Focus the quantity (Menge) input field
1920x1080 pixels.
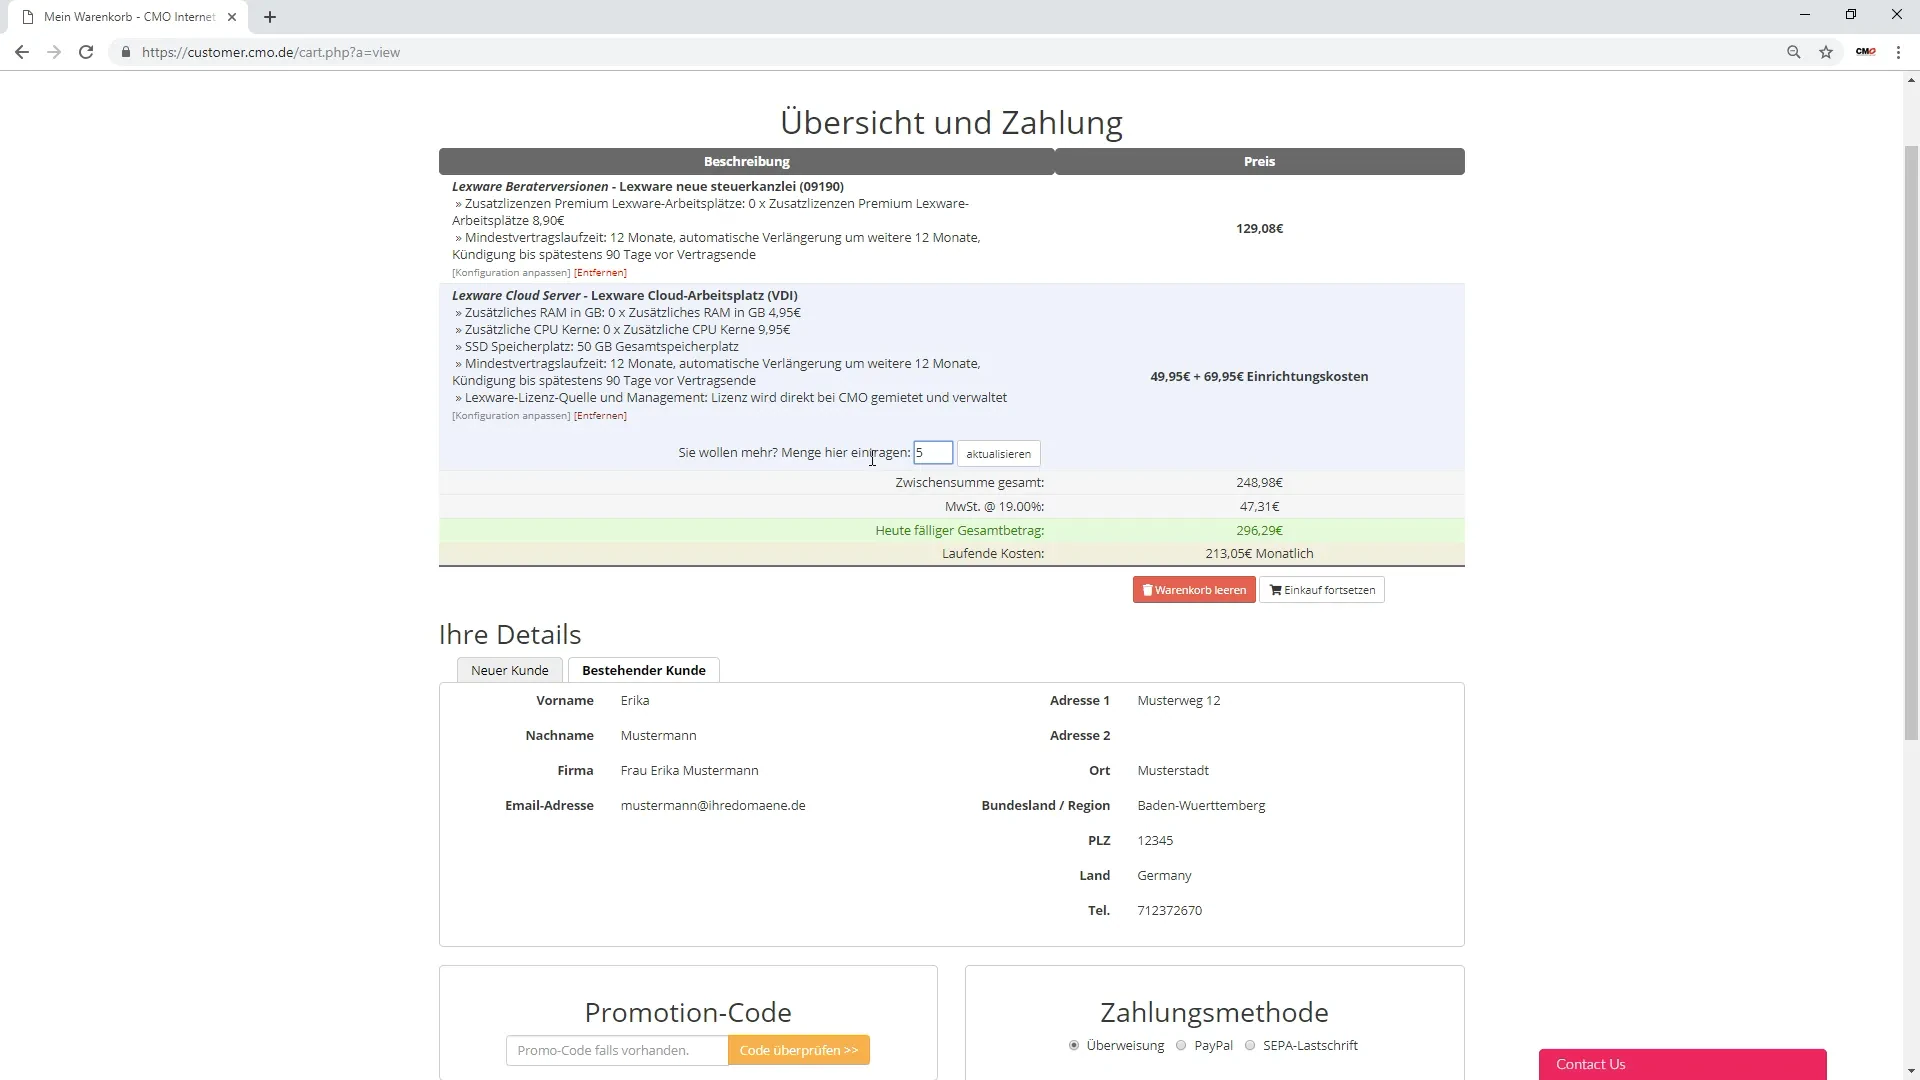933,453
